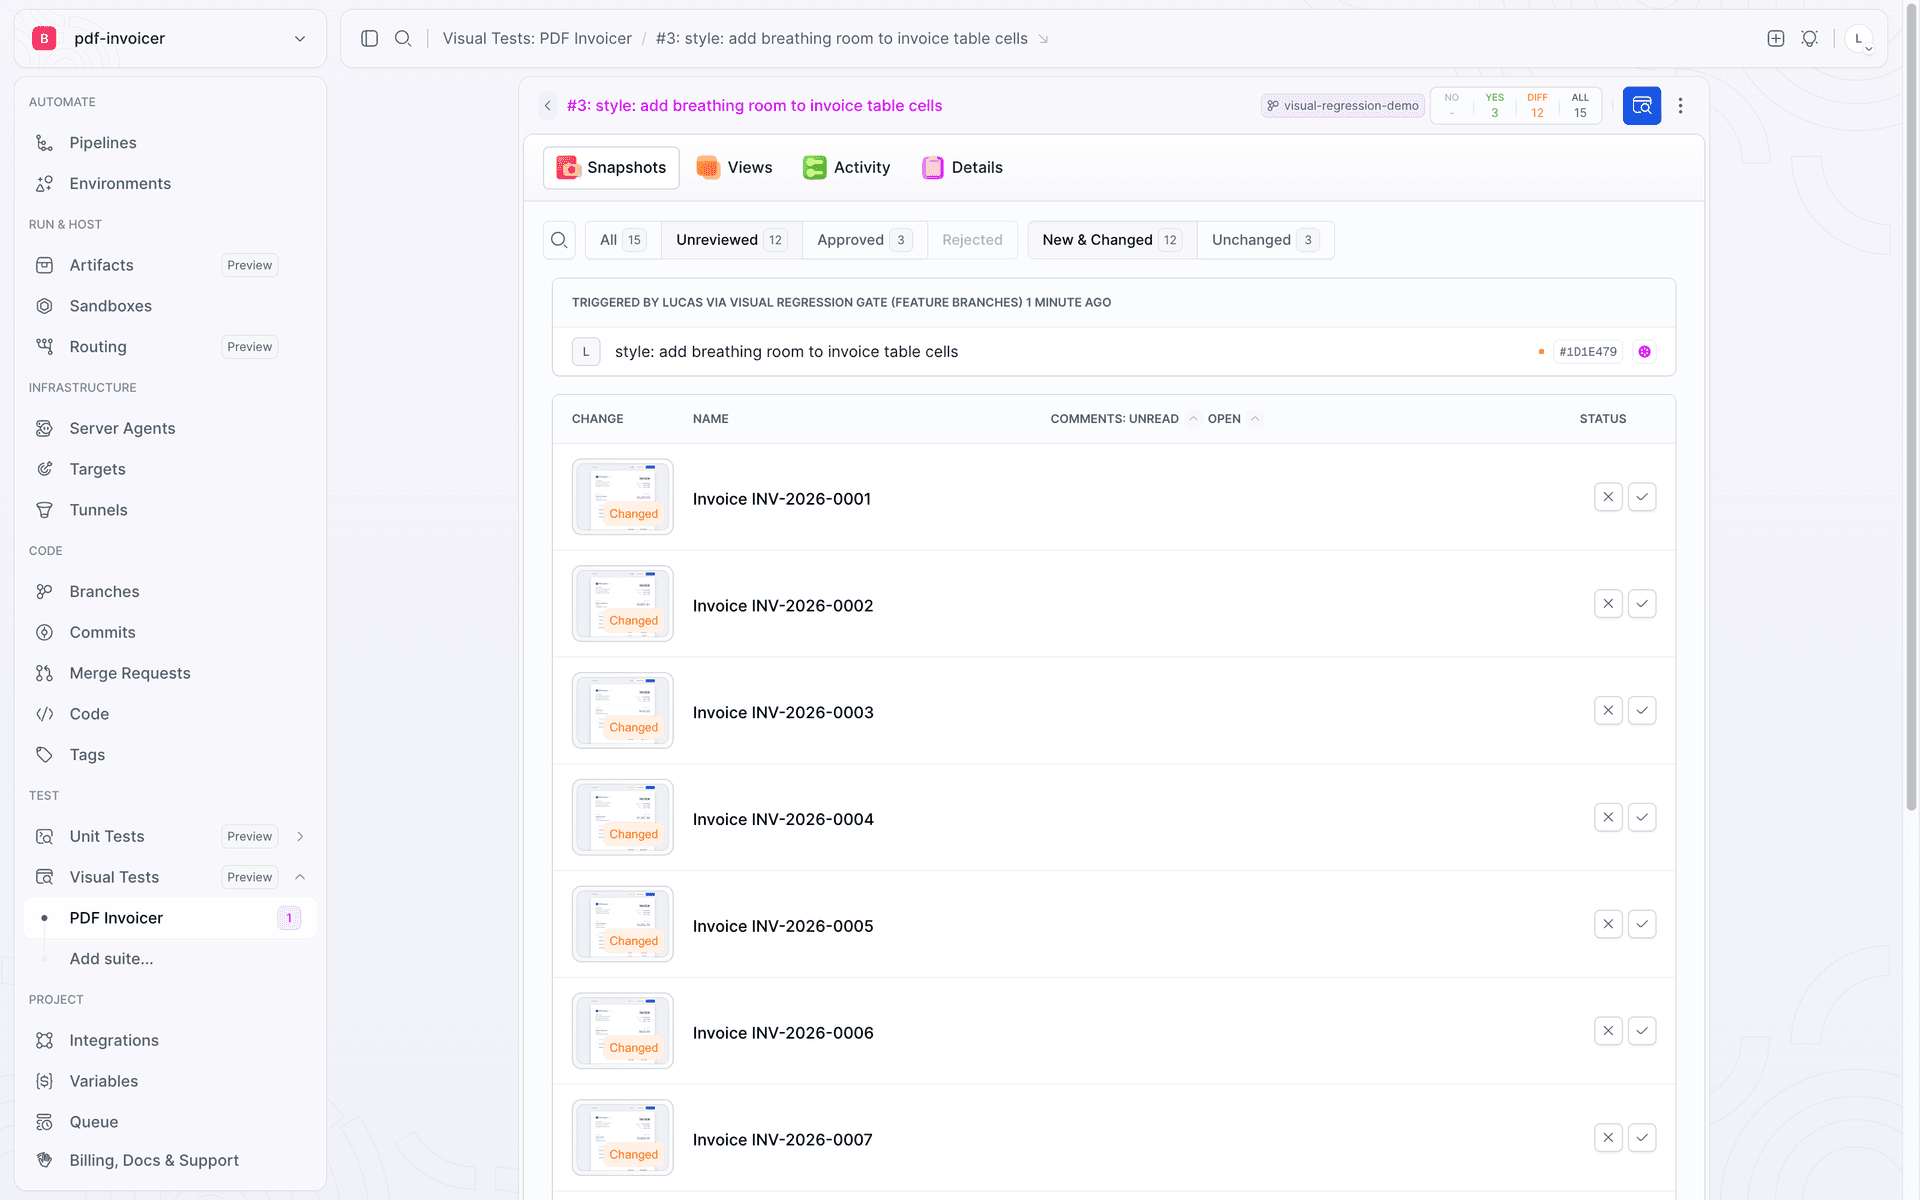This screenshot has width=1920, height=1200.
Task: Click the search icon in the top bar
Action: click(x=403, y=38)
